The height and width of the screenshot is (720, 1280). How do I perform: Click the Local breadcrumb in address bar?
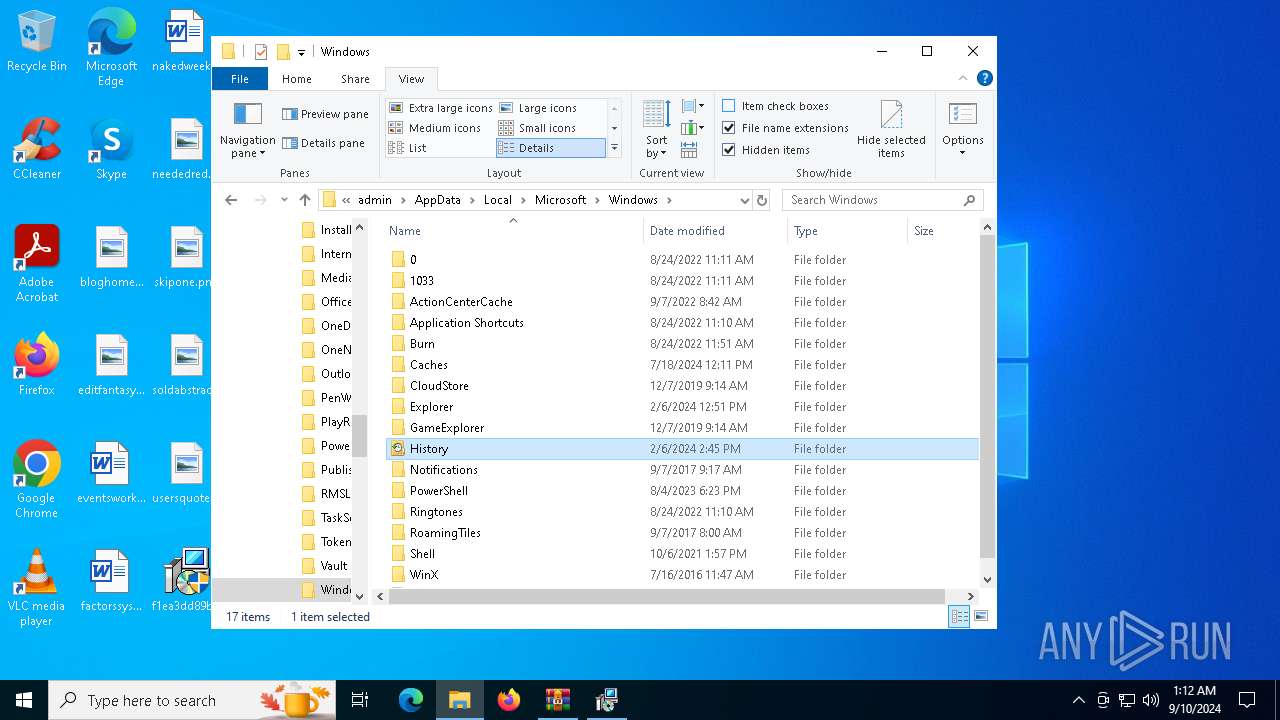point(498,200)
